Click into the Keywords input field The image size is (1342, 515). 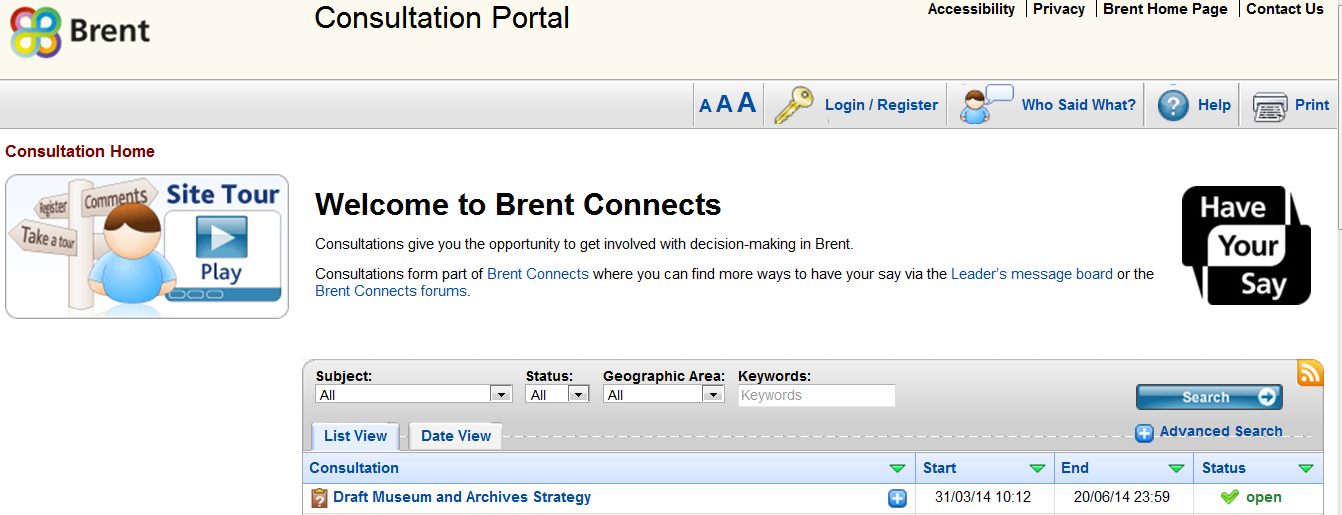coord(816,395)
